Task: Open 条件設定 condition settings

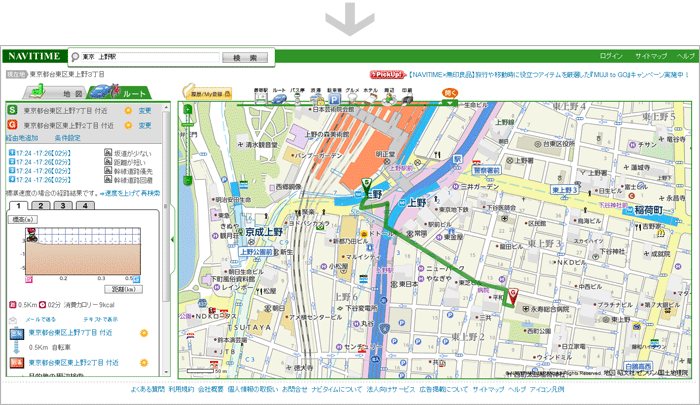Action: pos(68,138)
